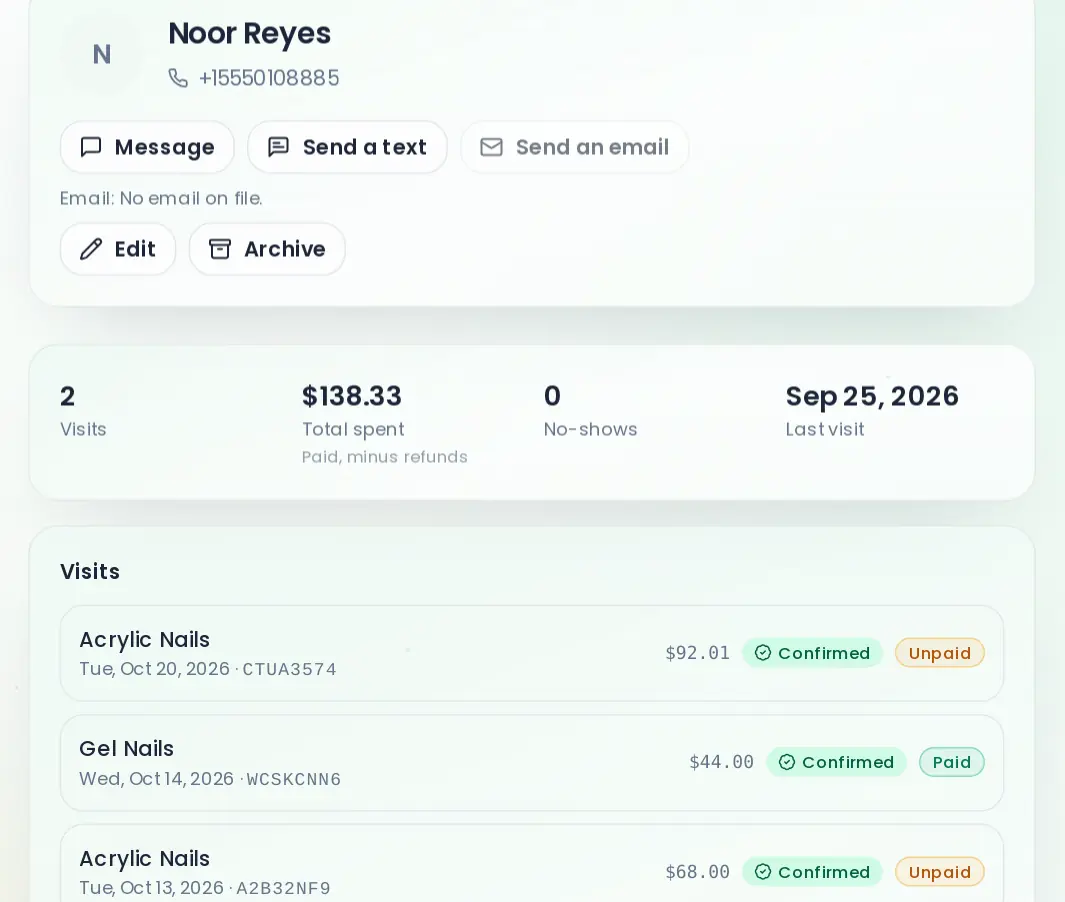Click the archive box icon
Viewport: 1065px width, 902px height.
(x=220, y=249)
